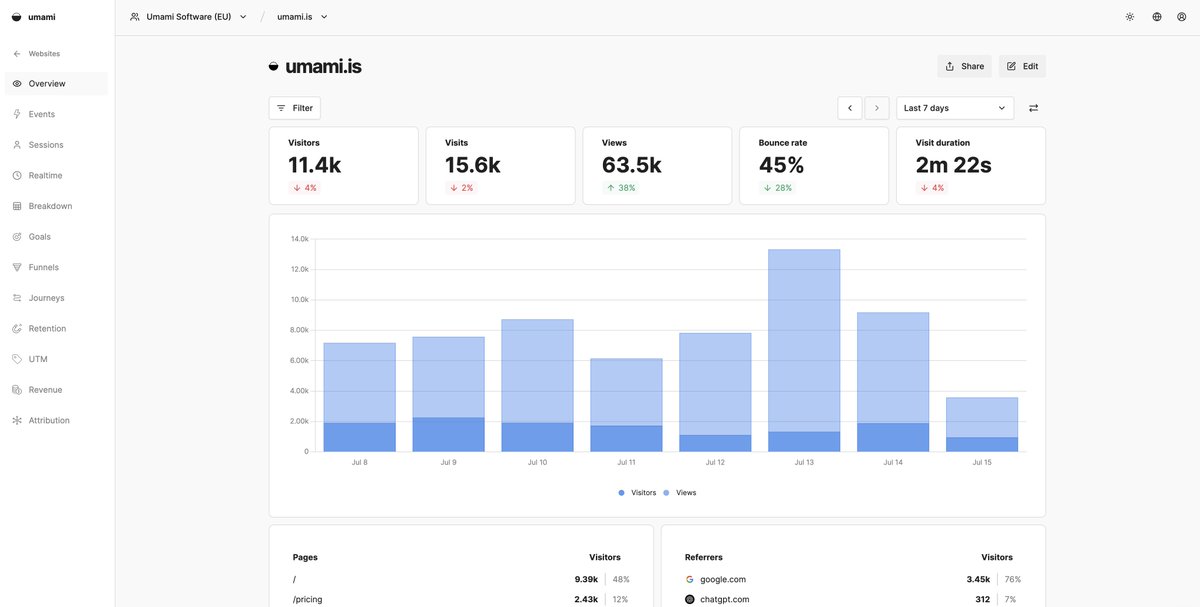Screen dimensions: 1200x607
Task: Open Funnels icon in sidebar
Action: click(17, 267)
